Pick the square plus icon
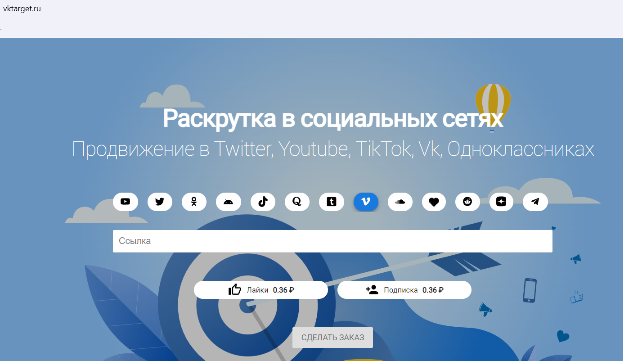 click(501, 202)
